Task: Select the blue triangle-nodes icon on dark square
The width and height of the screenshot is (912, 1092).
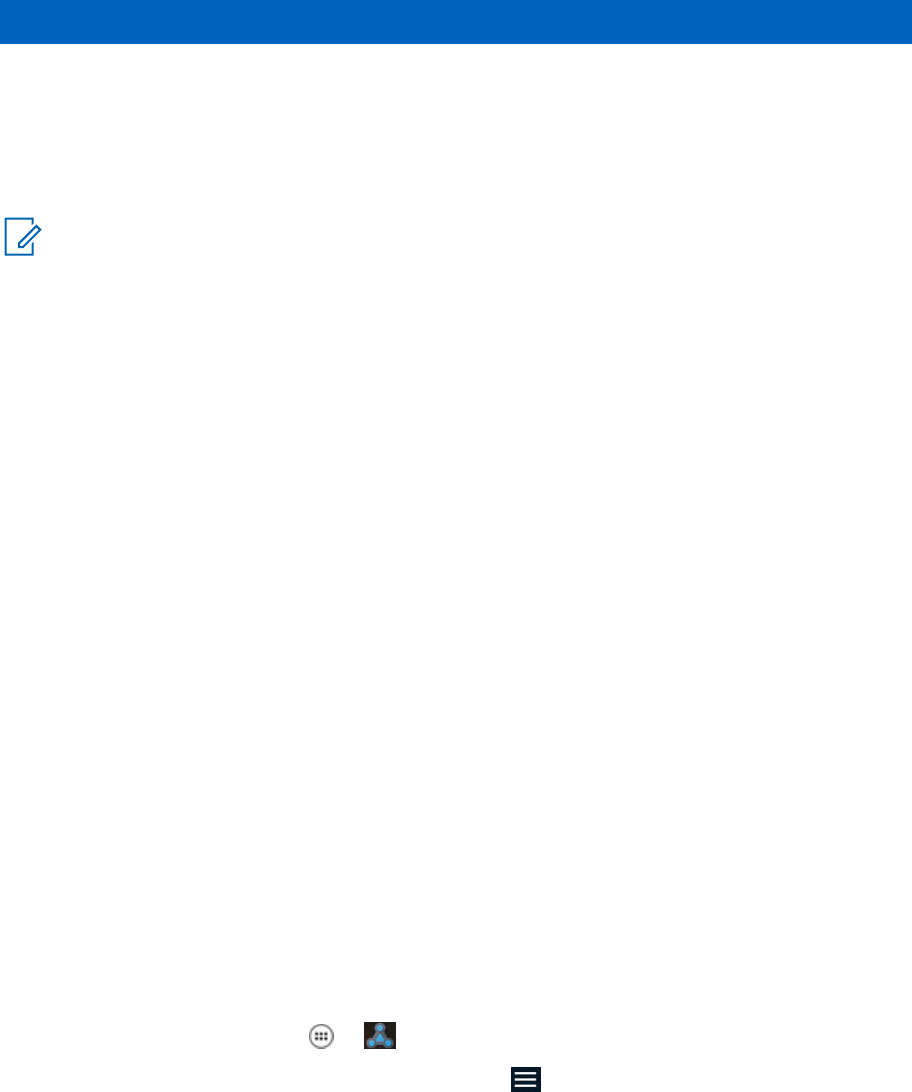Action: pyautogui.click(x=380, y=1036)
